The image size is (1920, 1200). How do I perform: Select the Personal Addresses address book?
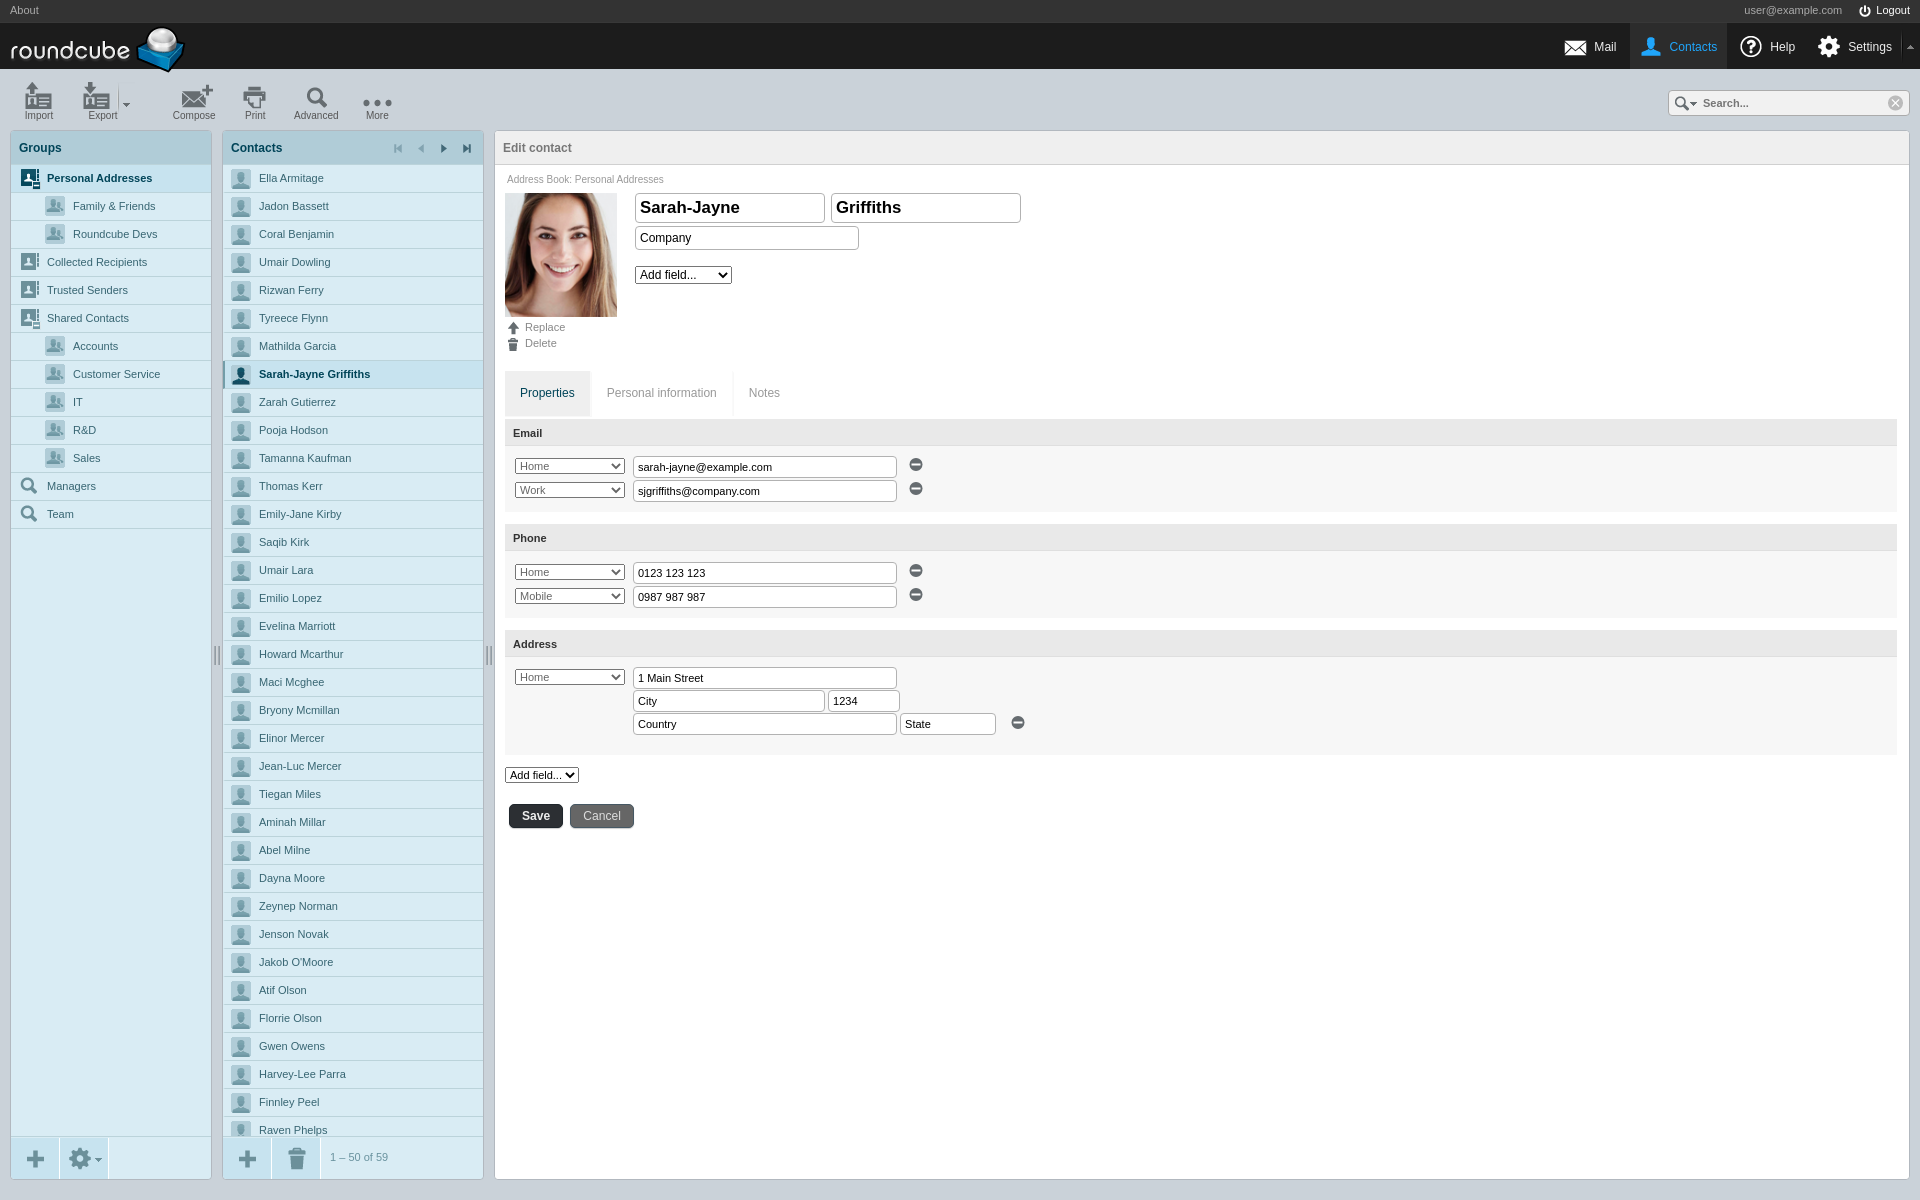(x=111, y=178)
